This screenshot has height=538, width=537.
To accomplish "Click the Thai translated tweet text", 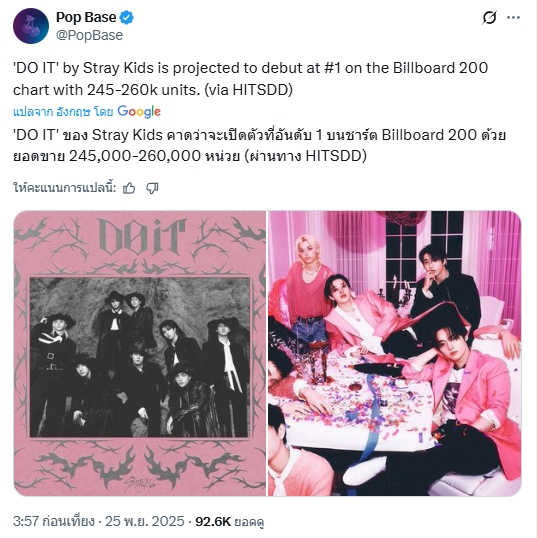I will point(259,145).
